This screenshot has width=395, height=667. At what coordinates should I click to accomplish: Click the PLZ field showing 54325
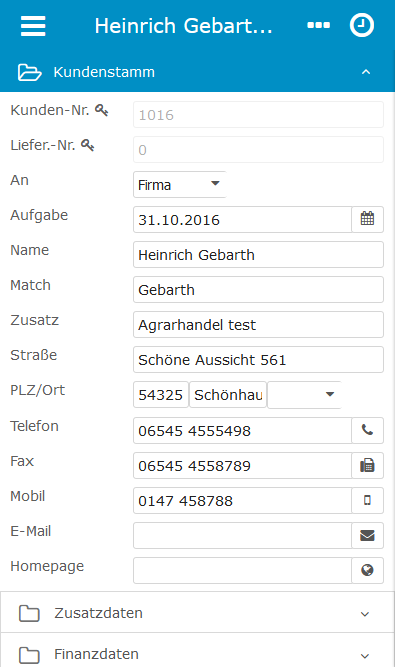pyautogui.click(x=161, y=395)
